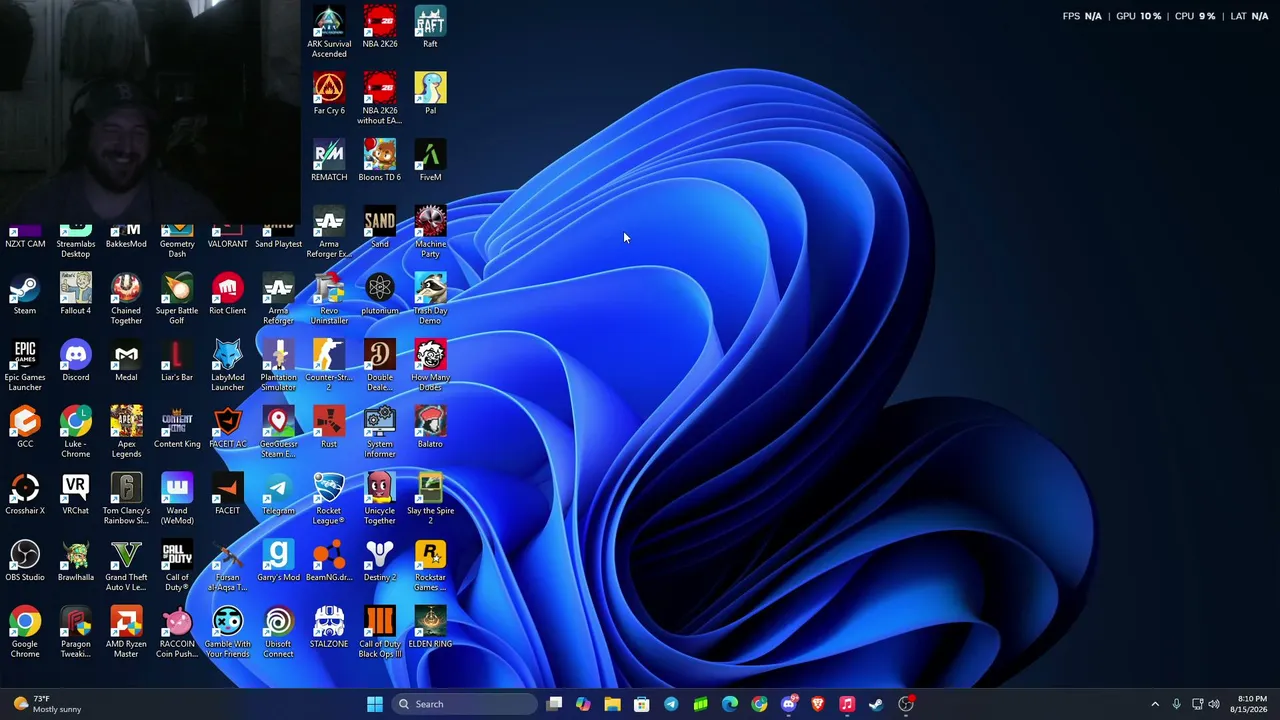Viewport: 1280px width, 720px height.
Task: Open the Content King desktop shortcut
Action: 177,426
